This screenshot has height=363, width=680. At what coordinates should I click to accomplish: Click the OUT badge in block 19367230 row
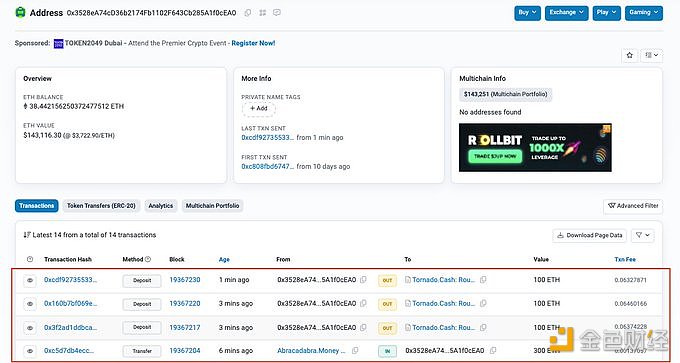387,281
